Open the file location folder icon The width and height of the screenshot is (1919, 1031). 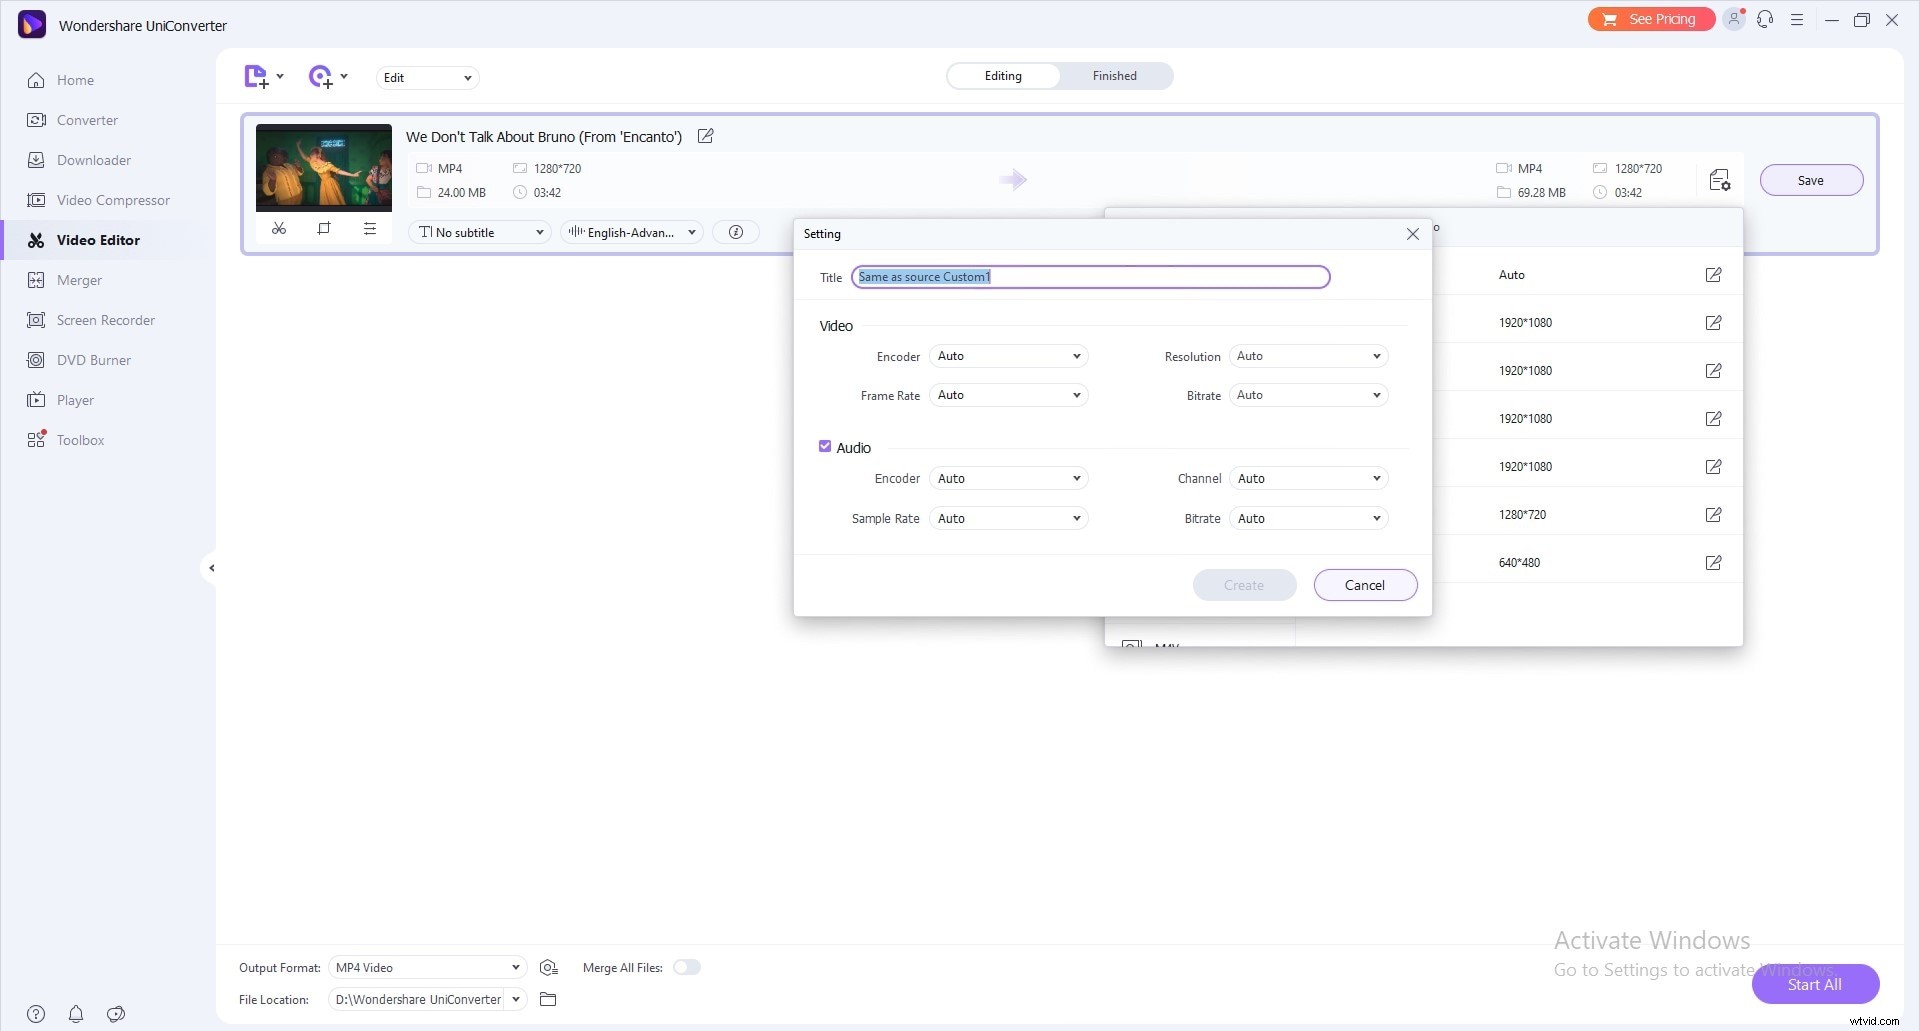[548, 999]
